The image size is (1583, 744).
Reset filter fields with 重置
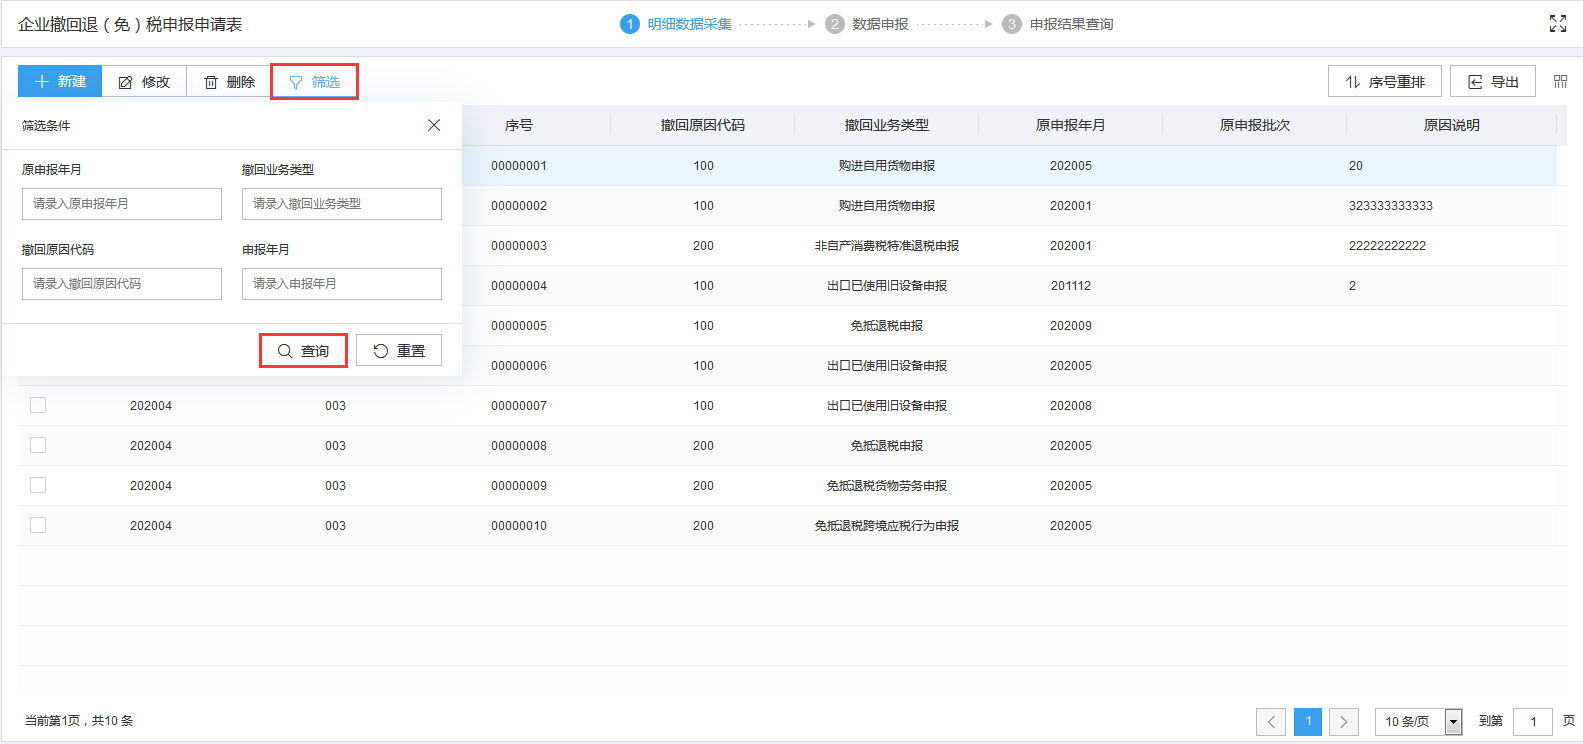click(x=399, y=351)
